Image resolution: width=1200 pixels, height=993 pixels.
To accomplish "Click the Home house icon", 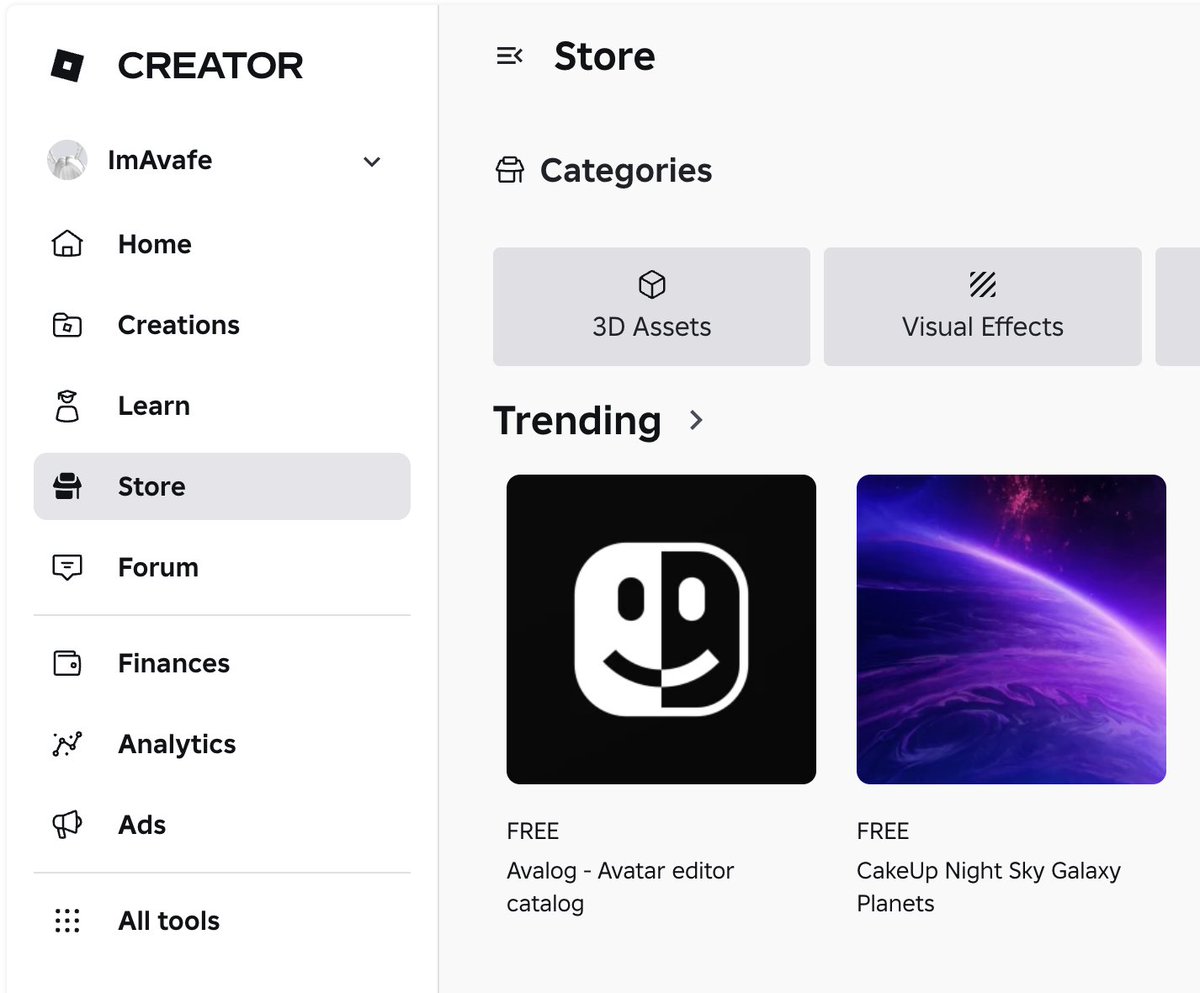I will (67, 244).
